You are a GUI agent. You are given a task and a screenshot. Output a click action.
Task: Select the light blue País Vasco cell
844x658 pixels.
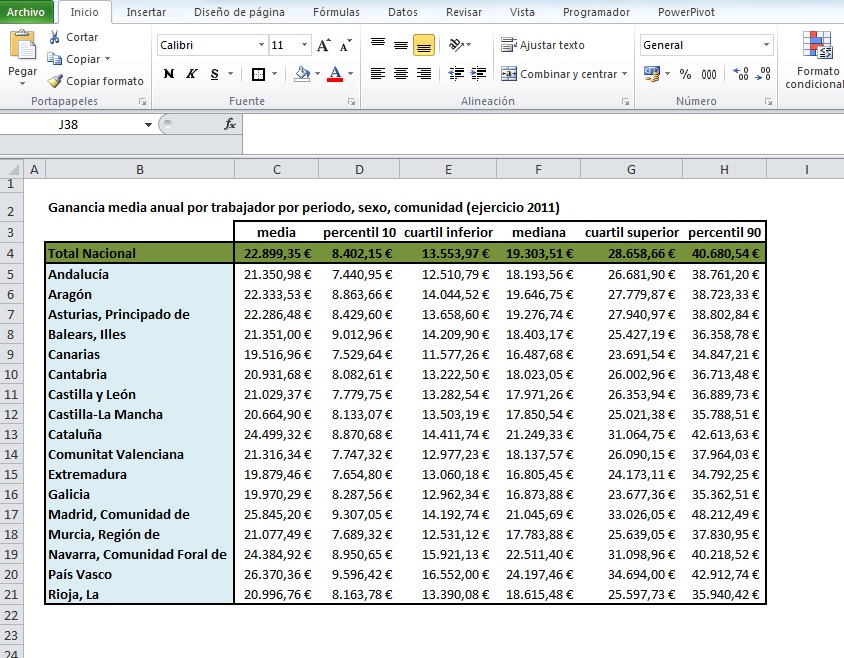[139, 575]
